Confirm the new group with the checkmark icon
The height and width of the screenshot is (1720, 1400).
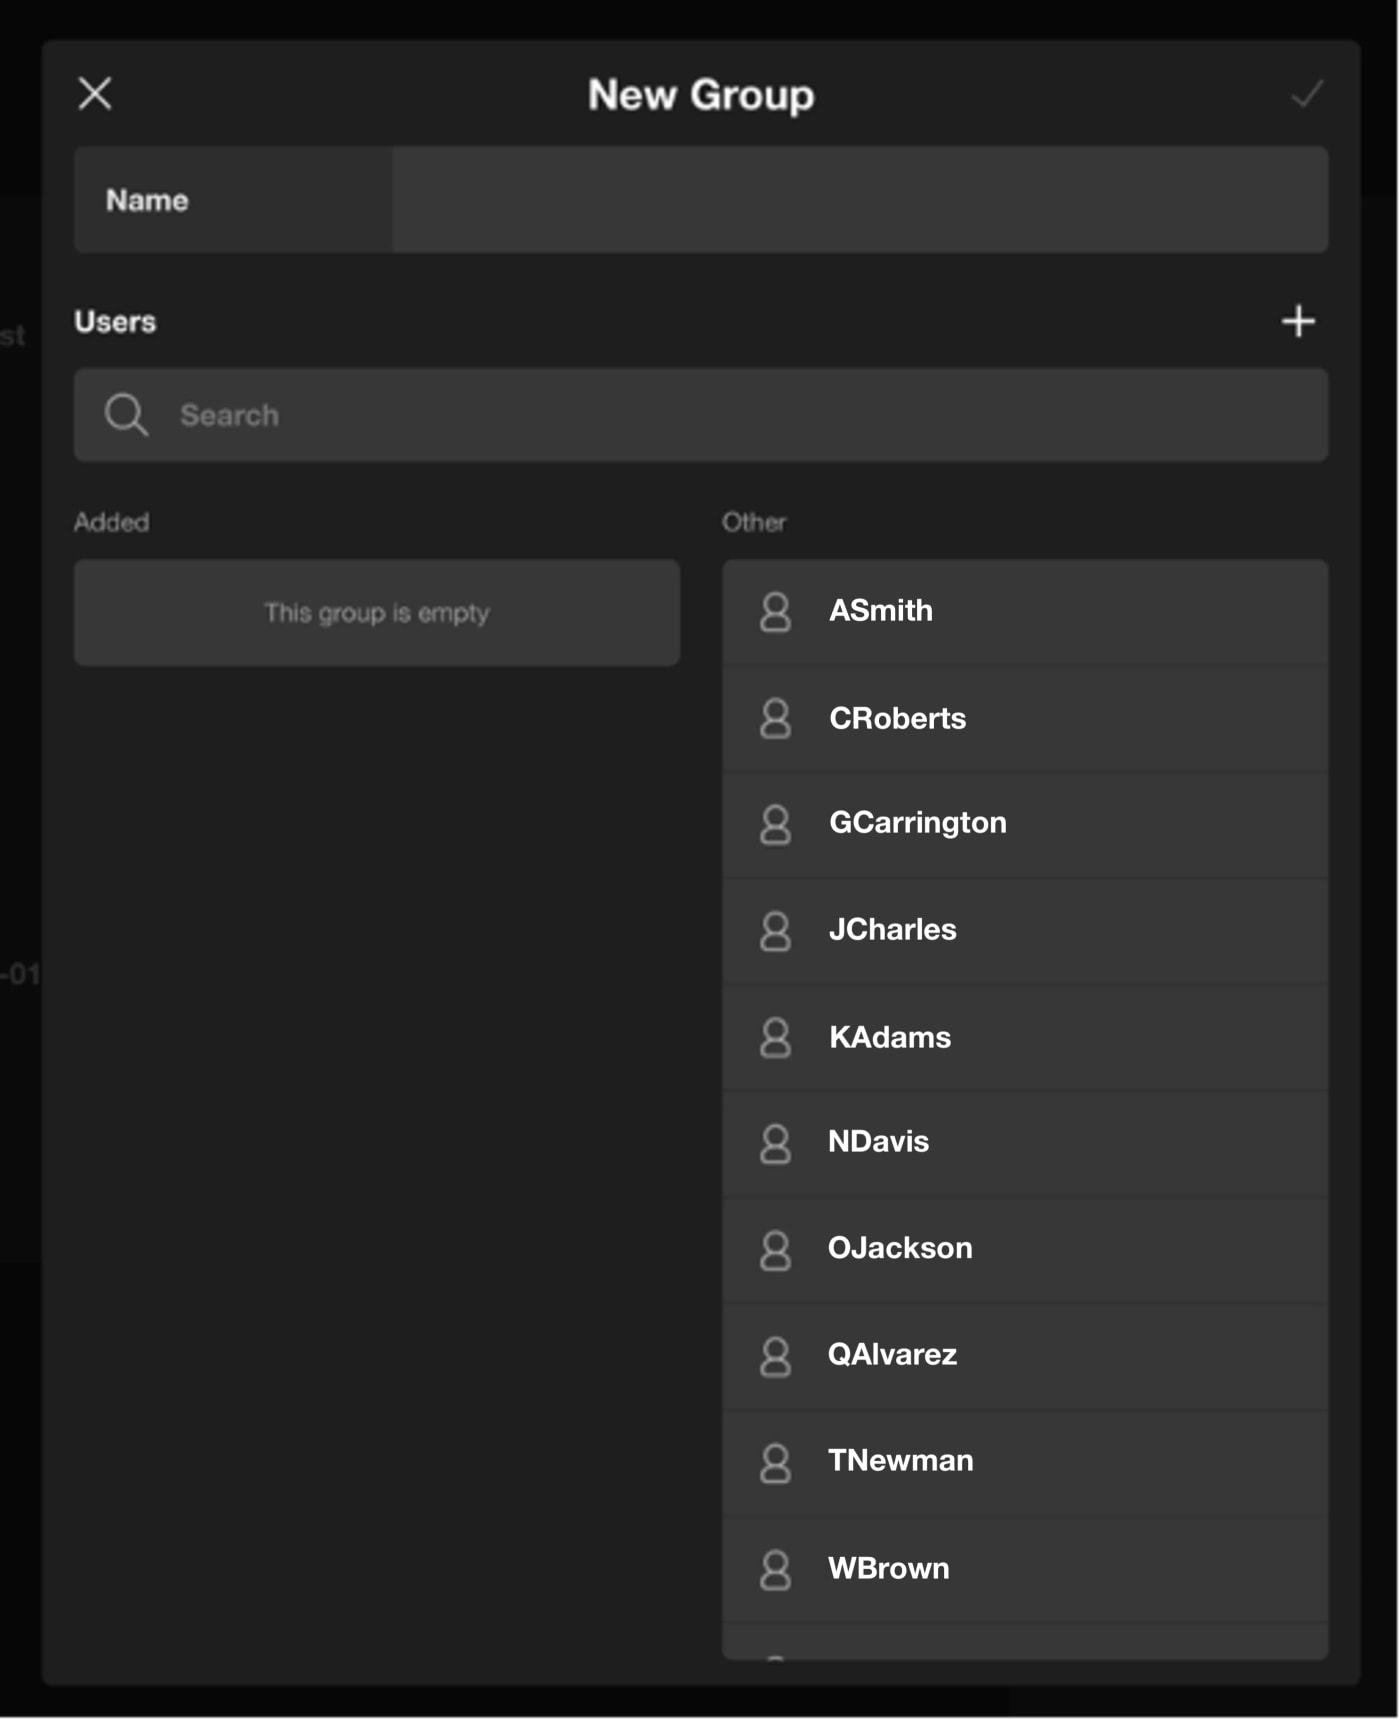(1306, 94)
